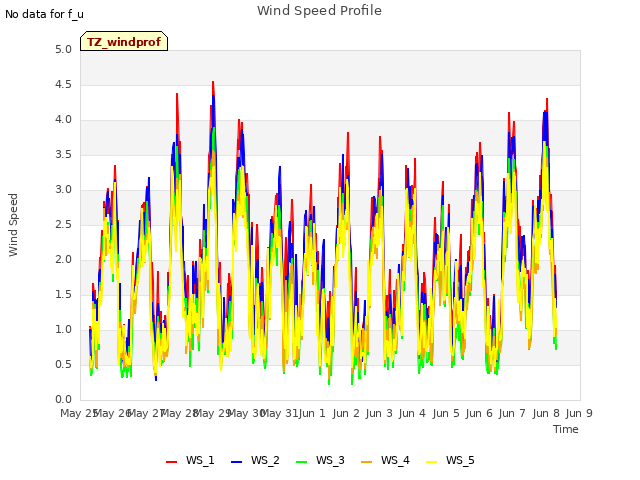Click the 0.0 y-axis tick value

coord(63,399)
